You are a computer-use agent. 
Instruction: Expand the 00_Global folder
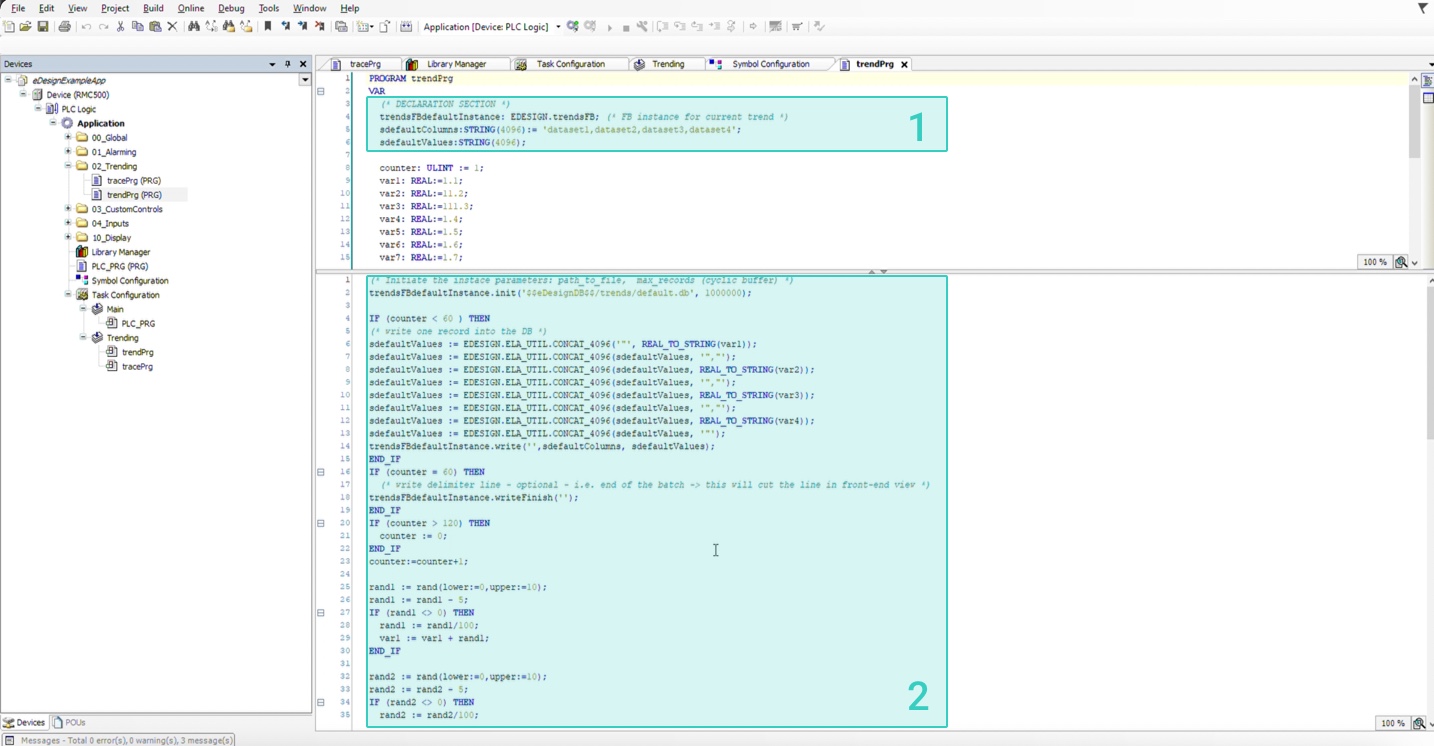click(x=68, y=138)
